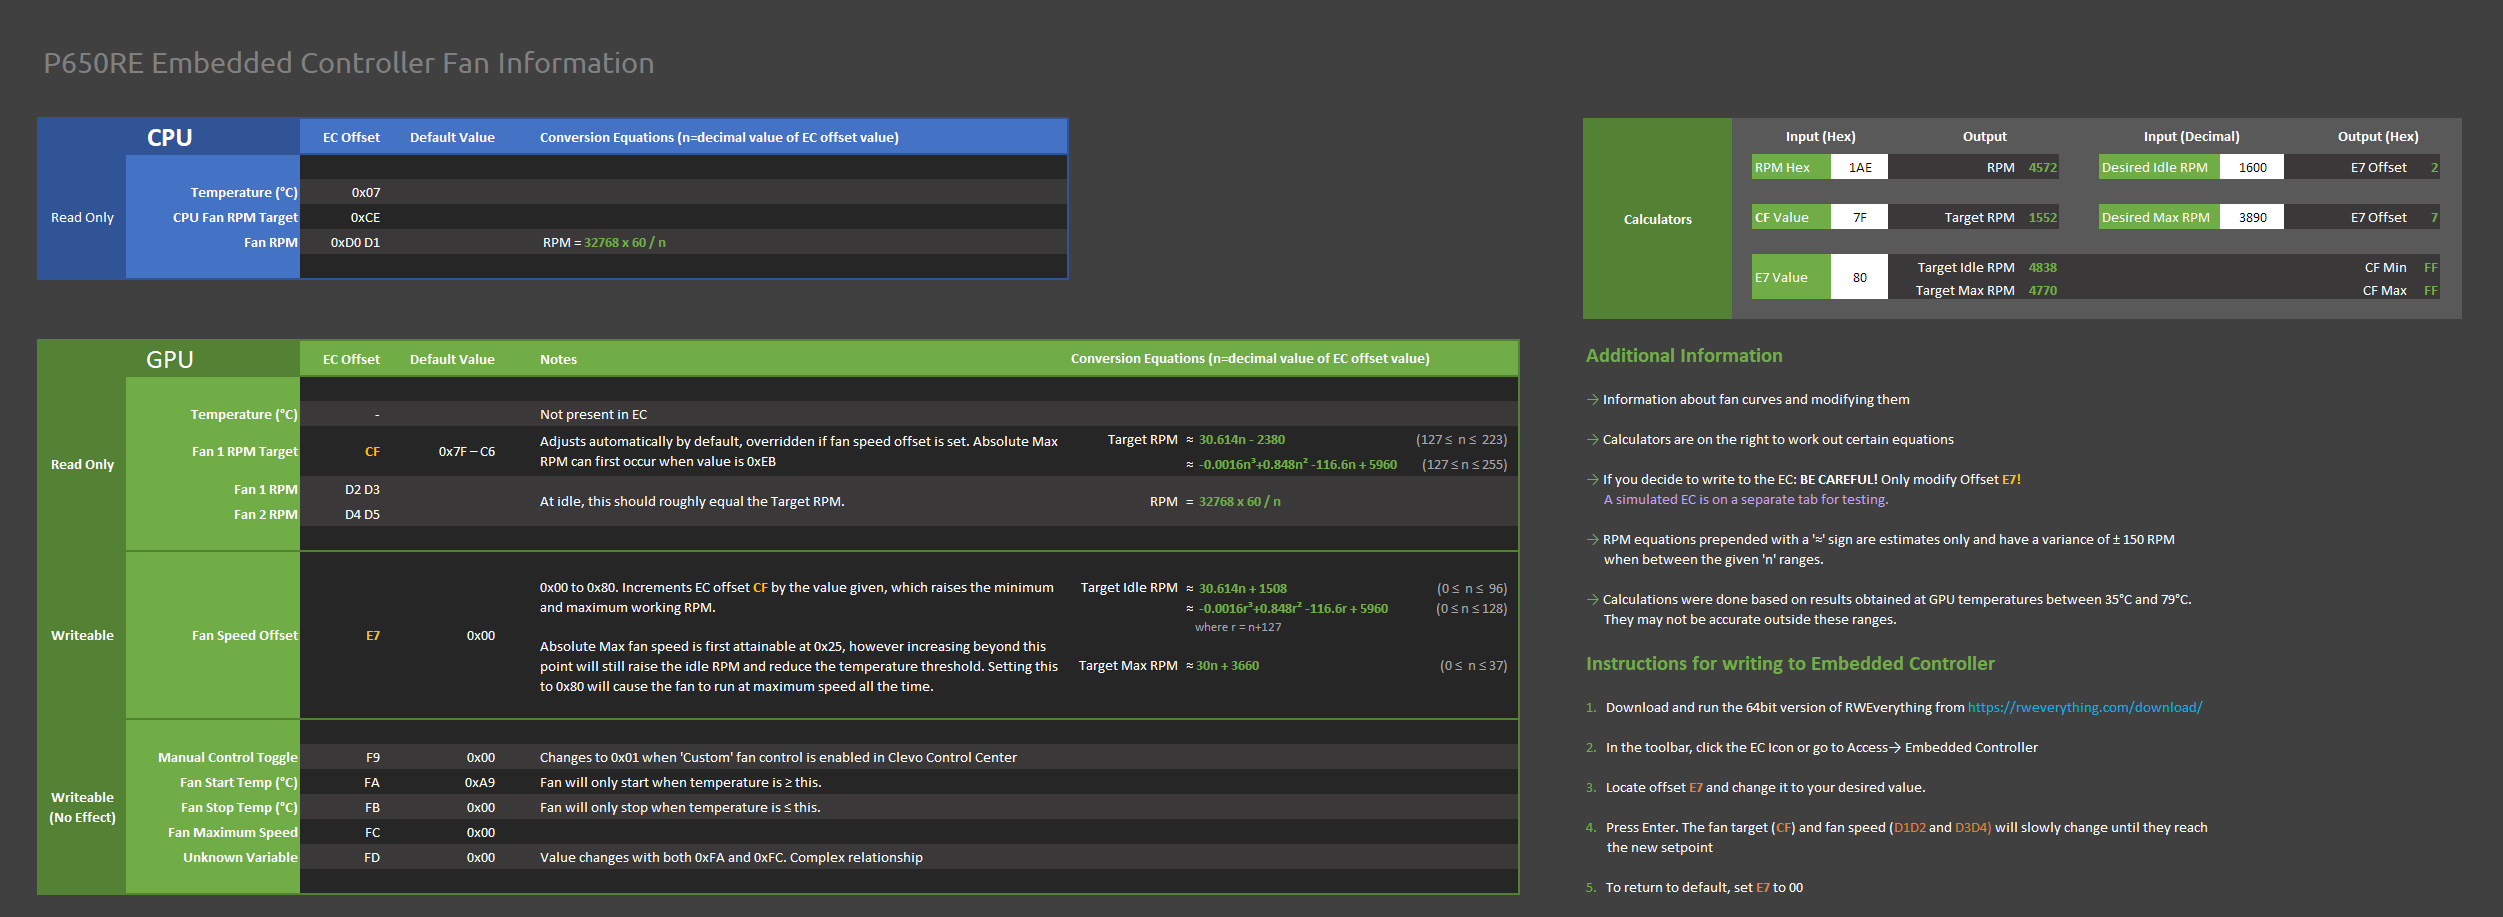
Task: Click the 'P650RE Embedded Controller Fan Information' title
Action: point(349,63)
